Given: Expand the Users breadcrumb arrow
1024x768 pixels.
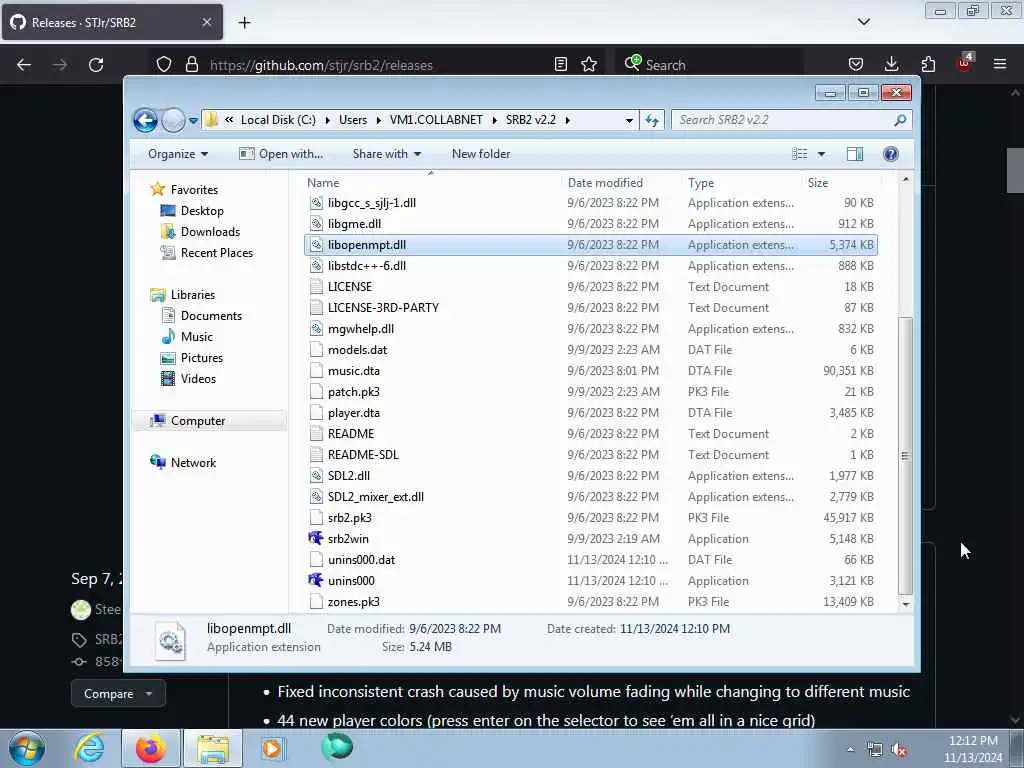Looking at the screenshot, I should click(x=379, y=120).
